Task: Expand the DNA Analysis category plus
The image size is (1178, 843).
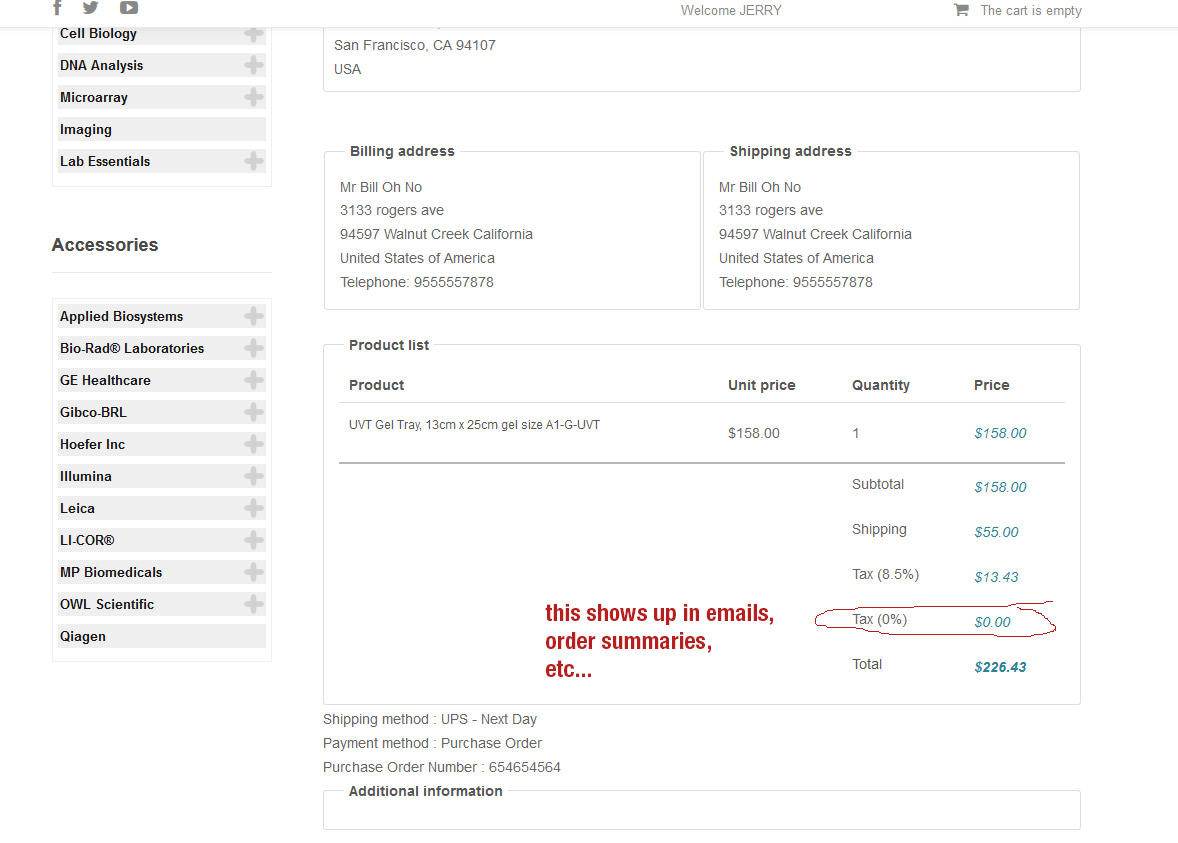Action: pyautogui.click(x=254, y=65)
